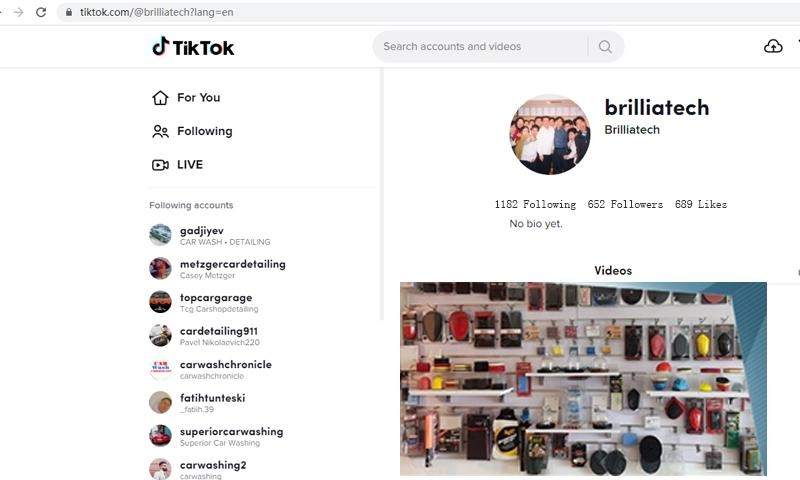The height and width of the screenshot is (480, 800).
Task: Click the TikTok logo
Action: (193, 47)
